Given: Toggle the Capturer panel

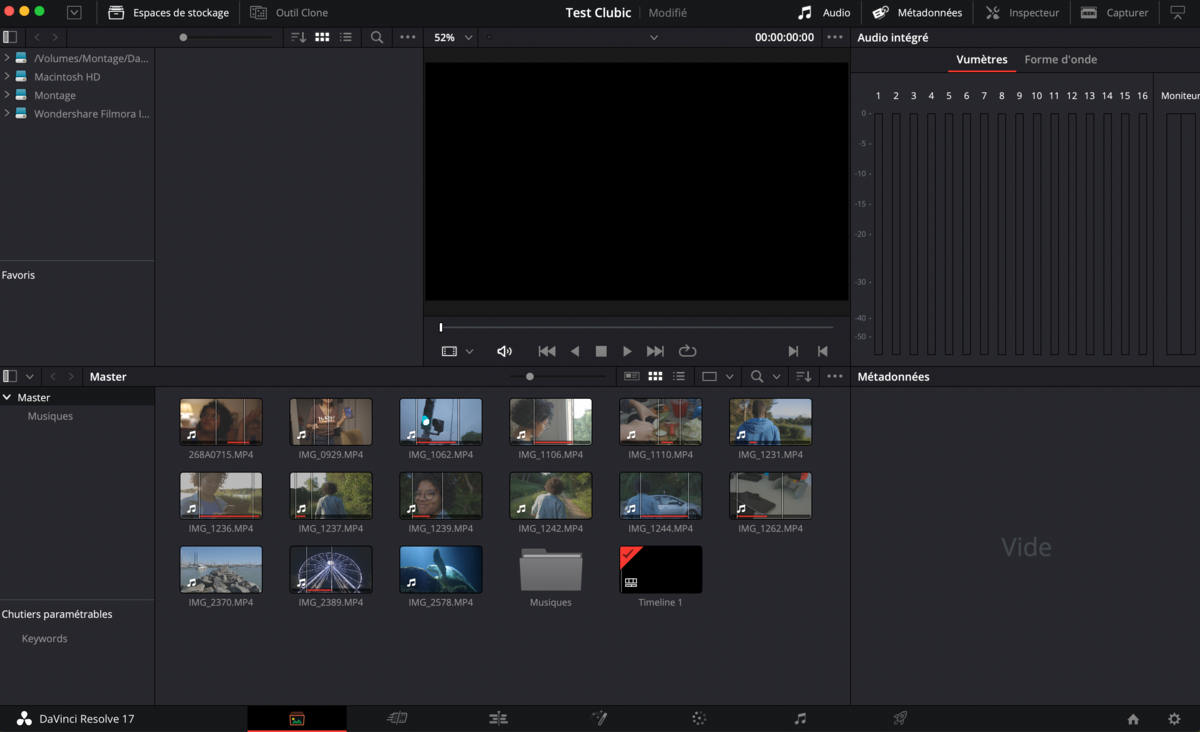Looking at the screenshot, I should tap(1114, 13).
